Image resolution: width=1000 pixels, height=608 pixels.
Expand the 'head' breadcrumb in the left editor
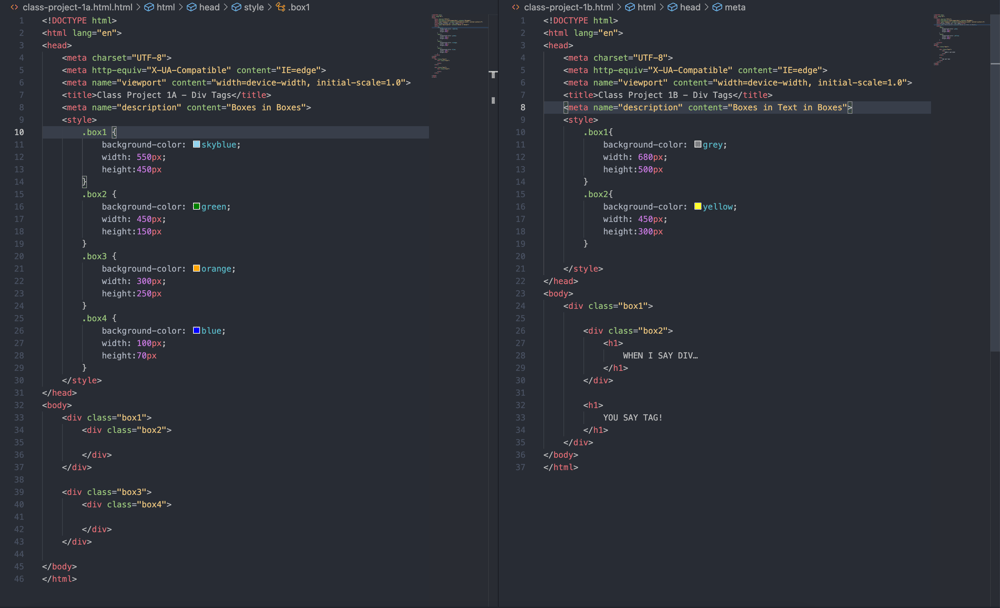(x=209, y=7)
